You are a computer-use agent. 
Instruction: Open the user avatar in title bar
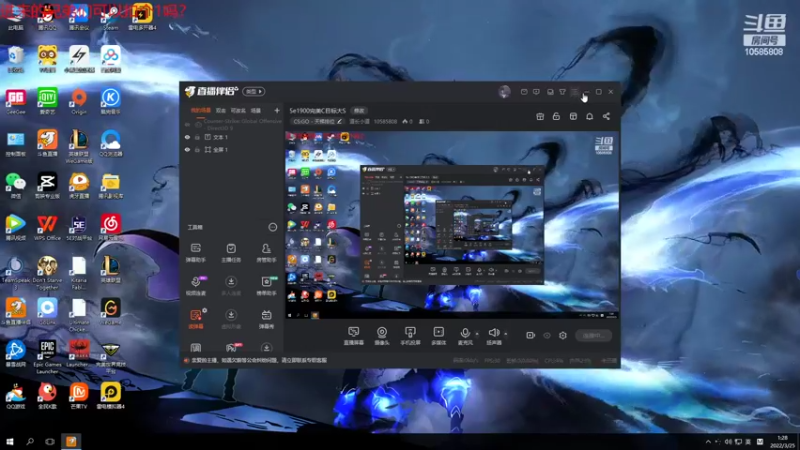(x=504, y=92)
